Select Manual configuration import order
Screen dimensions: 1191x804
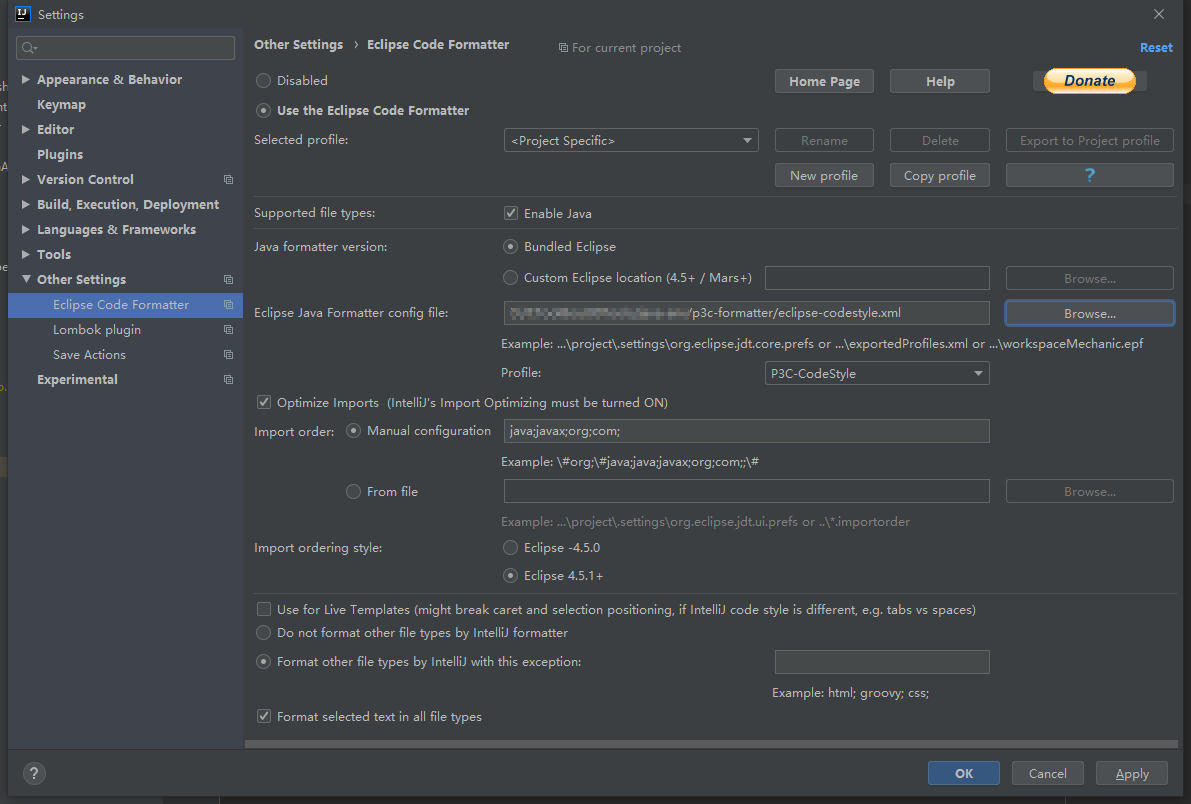pos(353,431)
